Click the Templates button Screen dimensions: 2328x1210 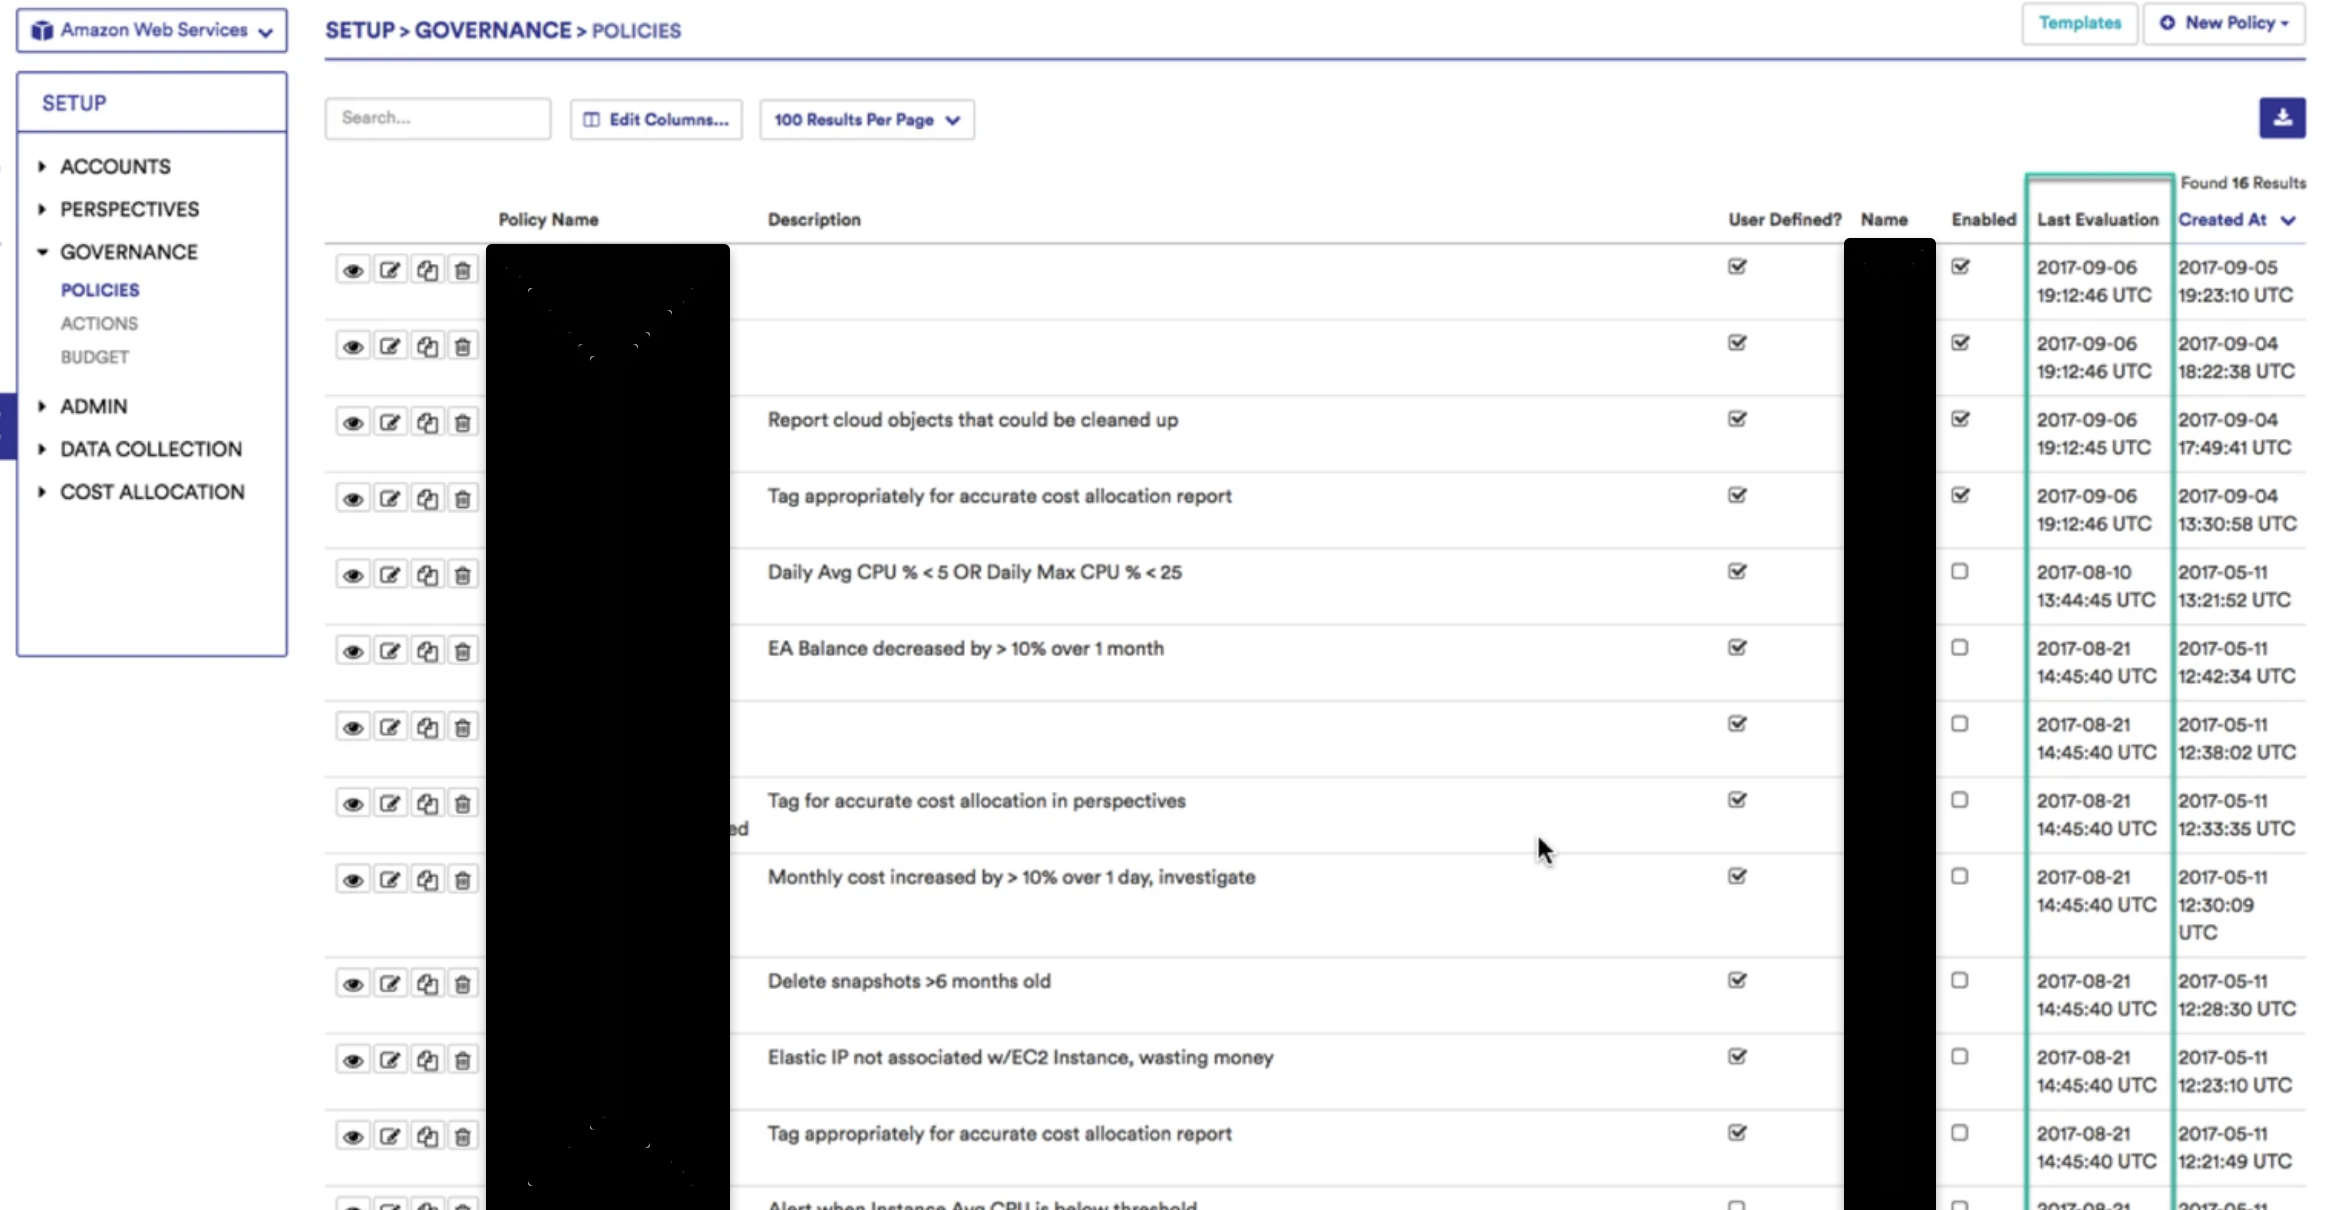tap(2079, 23)
